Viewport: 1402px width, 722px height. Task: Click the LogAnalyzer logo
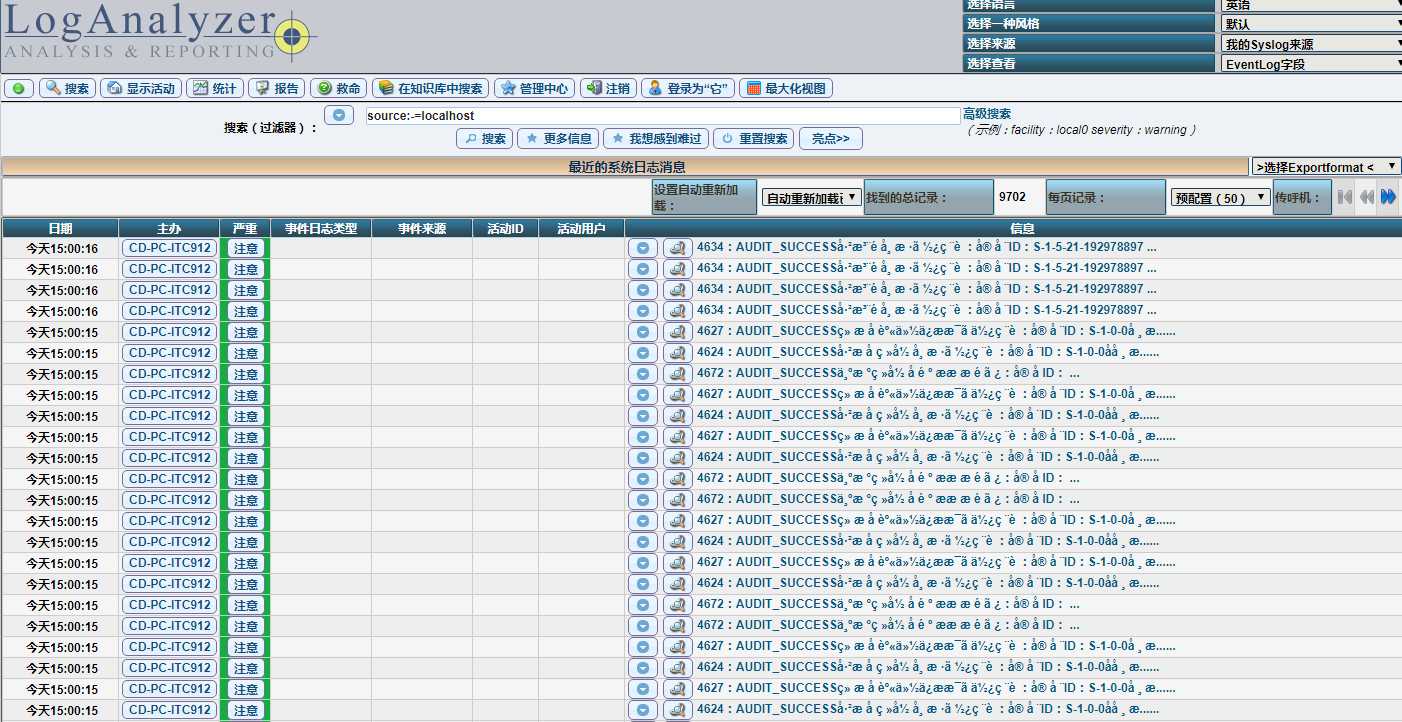pos(160,32)
